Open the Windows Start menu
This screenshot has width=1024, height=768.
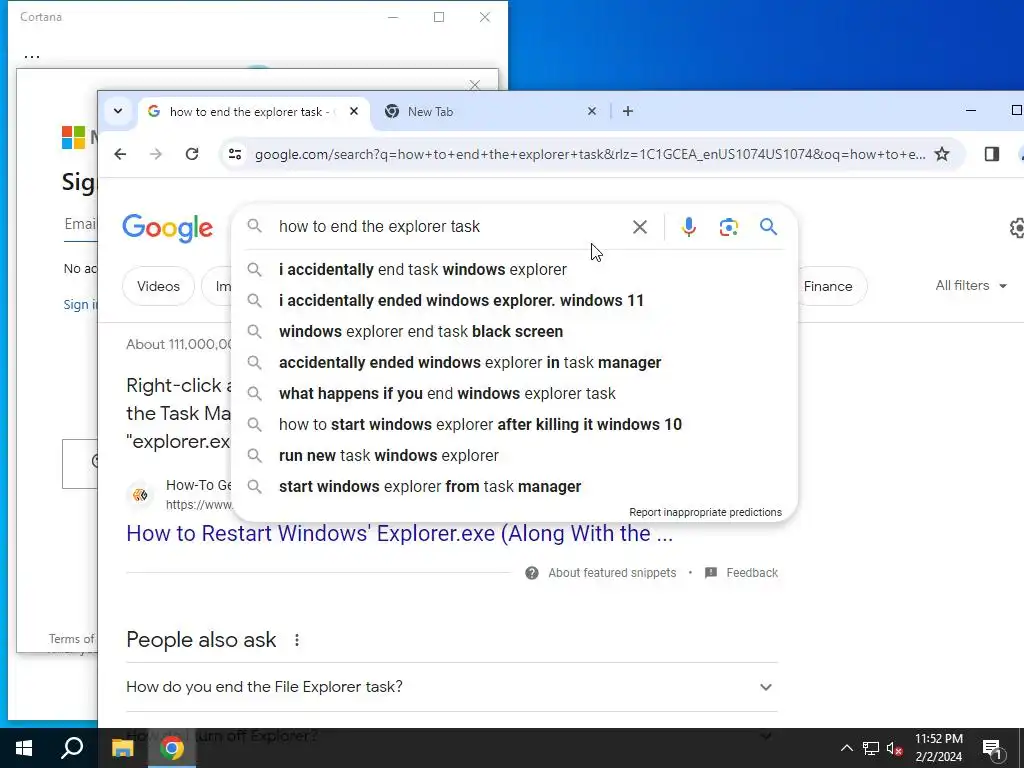coord(24,748)
